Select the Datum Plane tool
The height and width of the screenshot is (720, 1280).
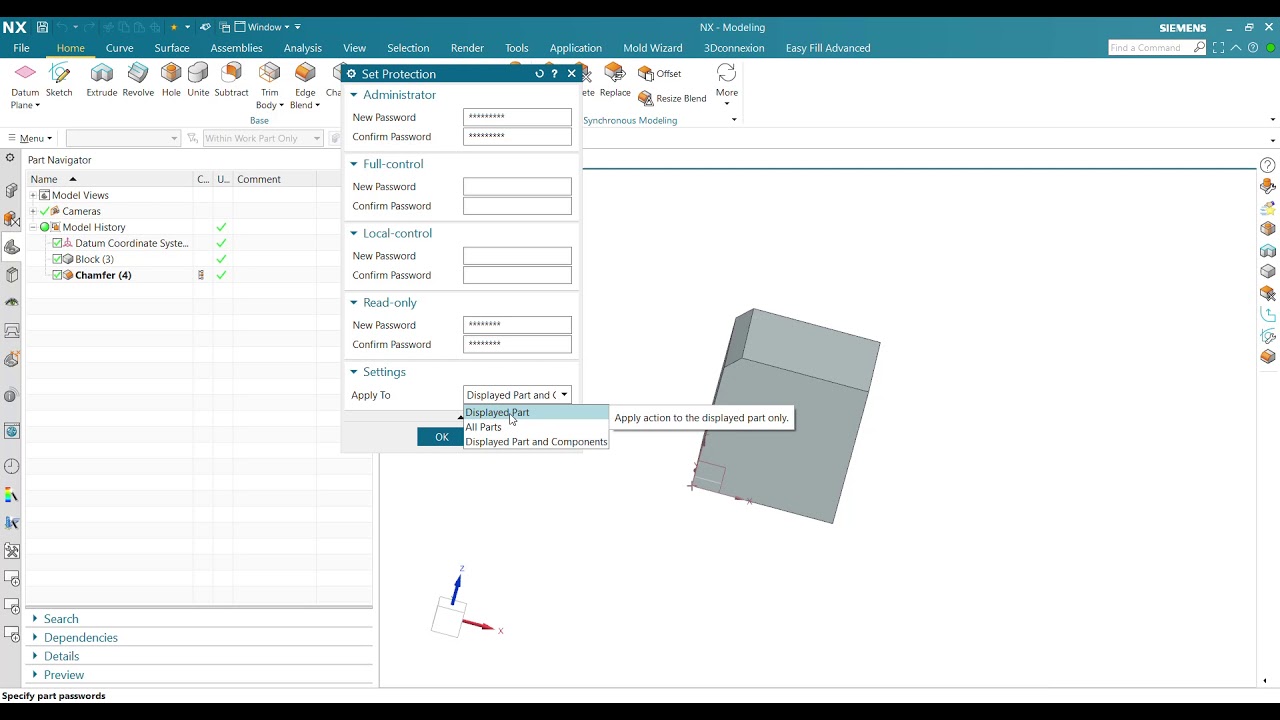tap(25, 85)
